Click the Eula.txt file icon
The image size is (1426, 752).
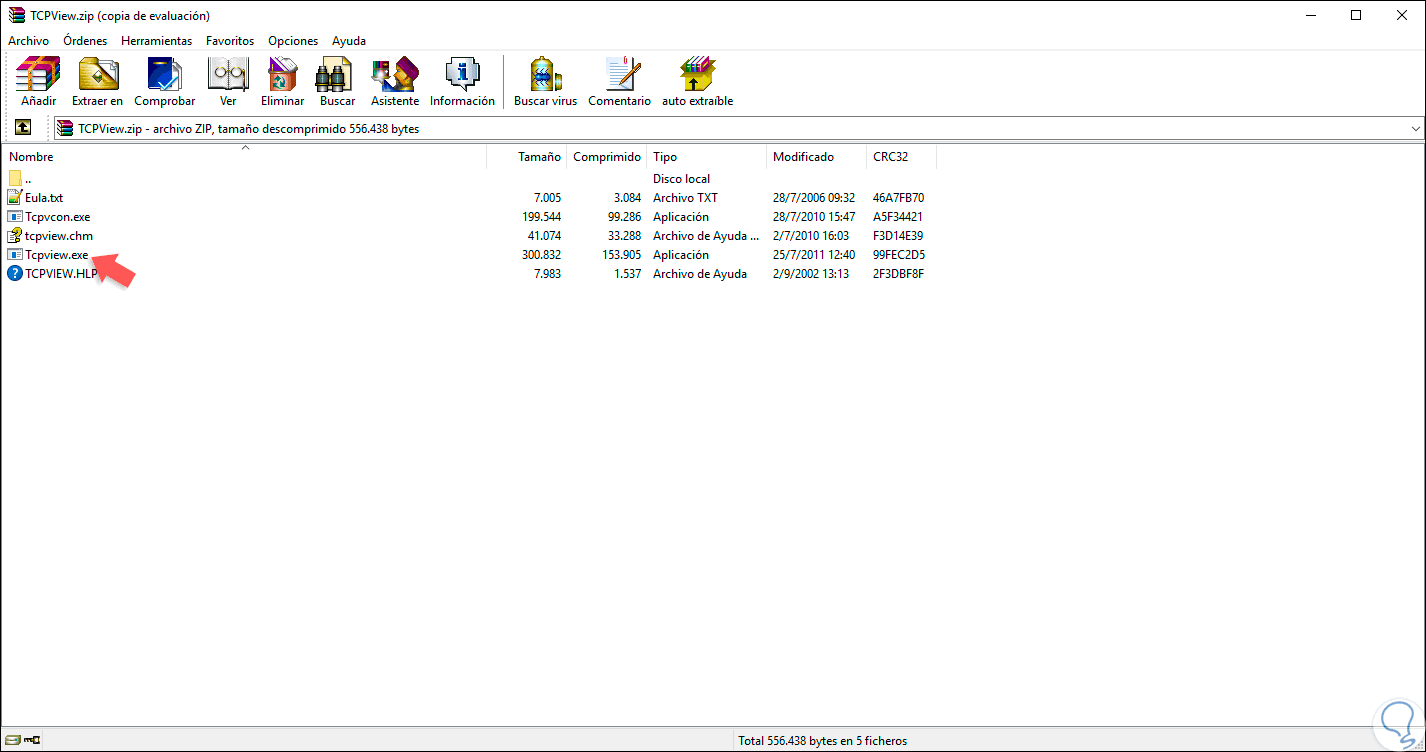pyautogui.click(x=14, y=198)
